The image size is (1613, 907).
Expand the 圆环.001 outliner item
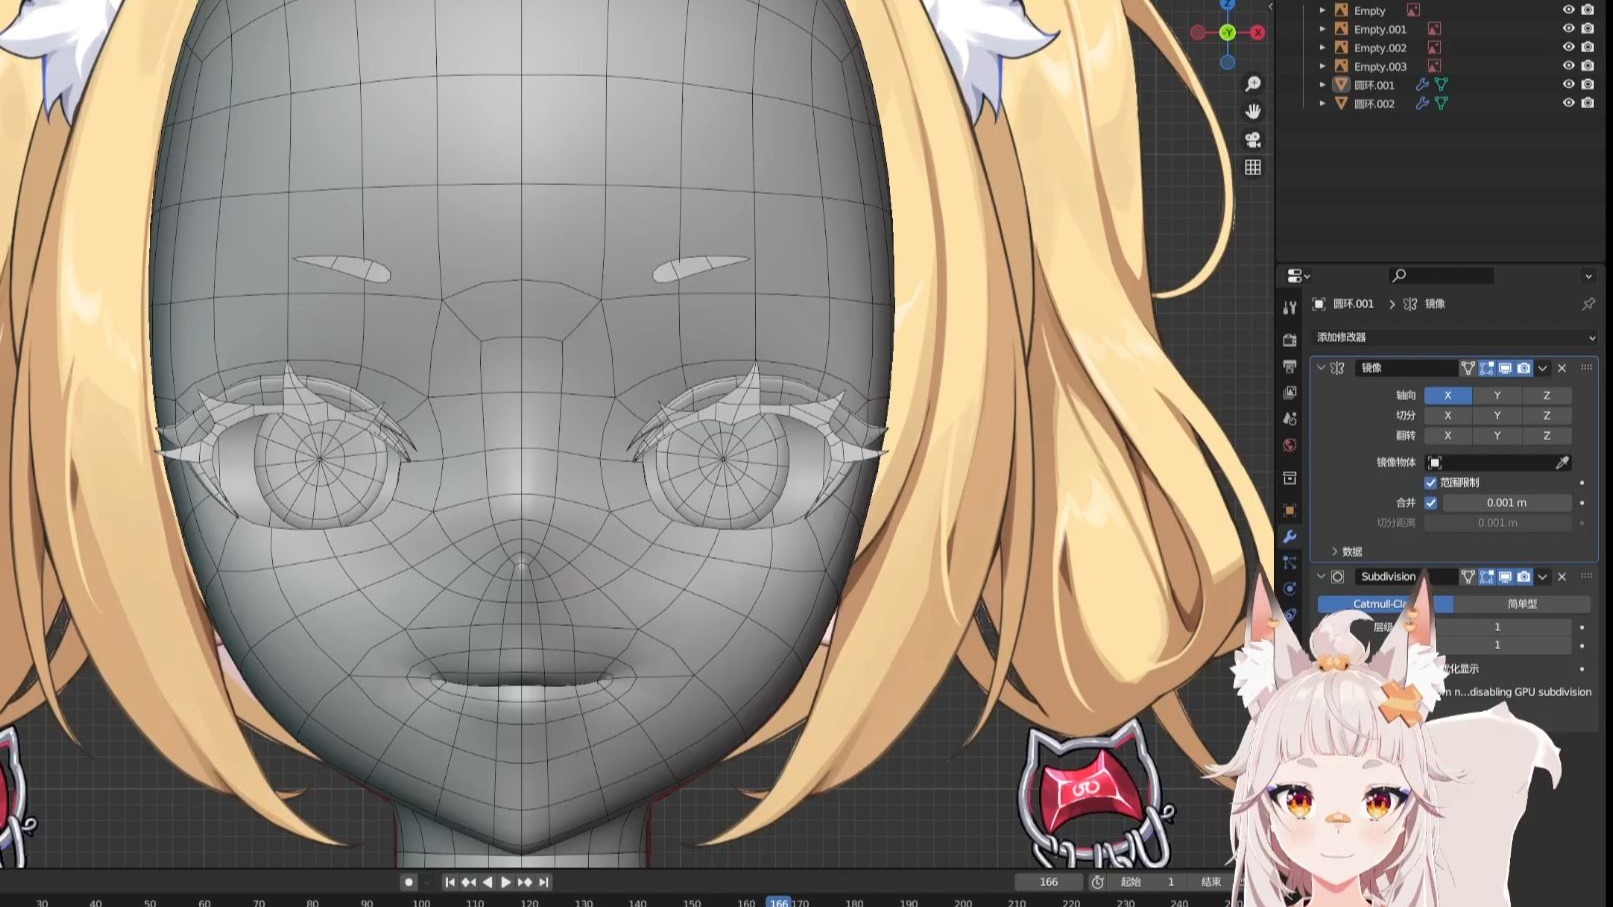tap(1322, 85)
